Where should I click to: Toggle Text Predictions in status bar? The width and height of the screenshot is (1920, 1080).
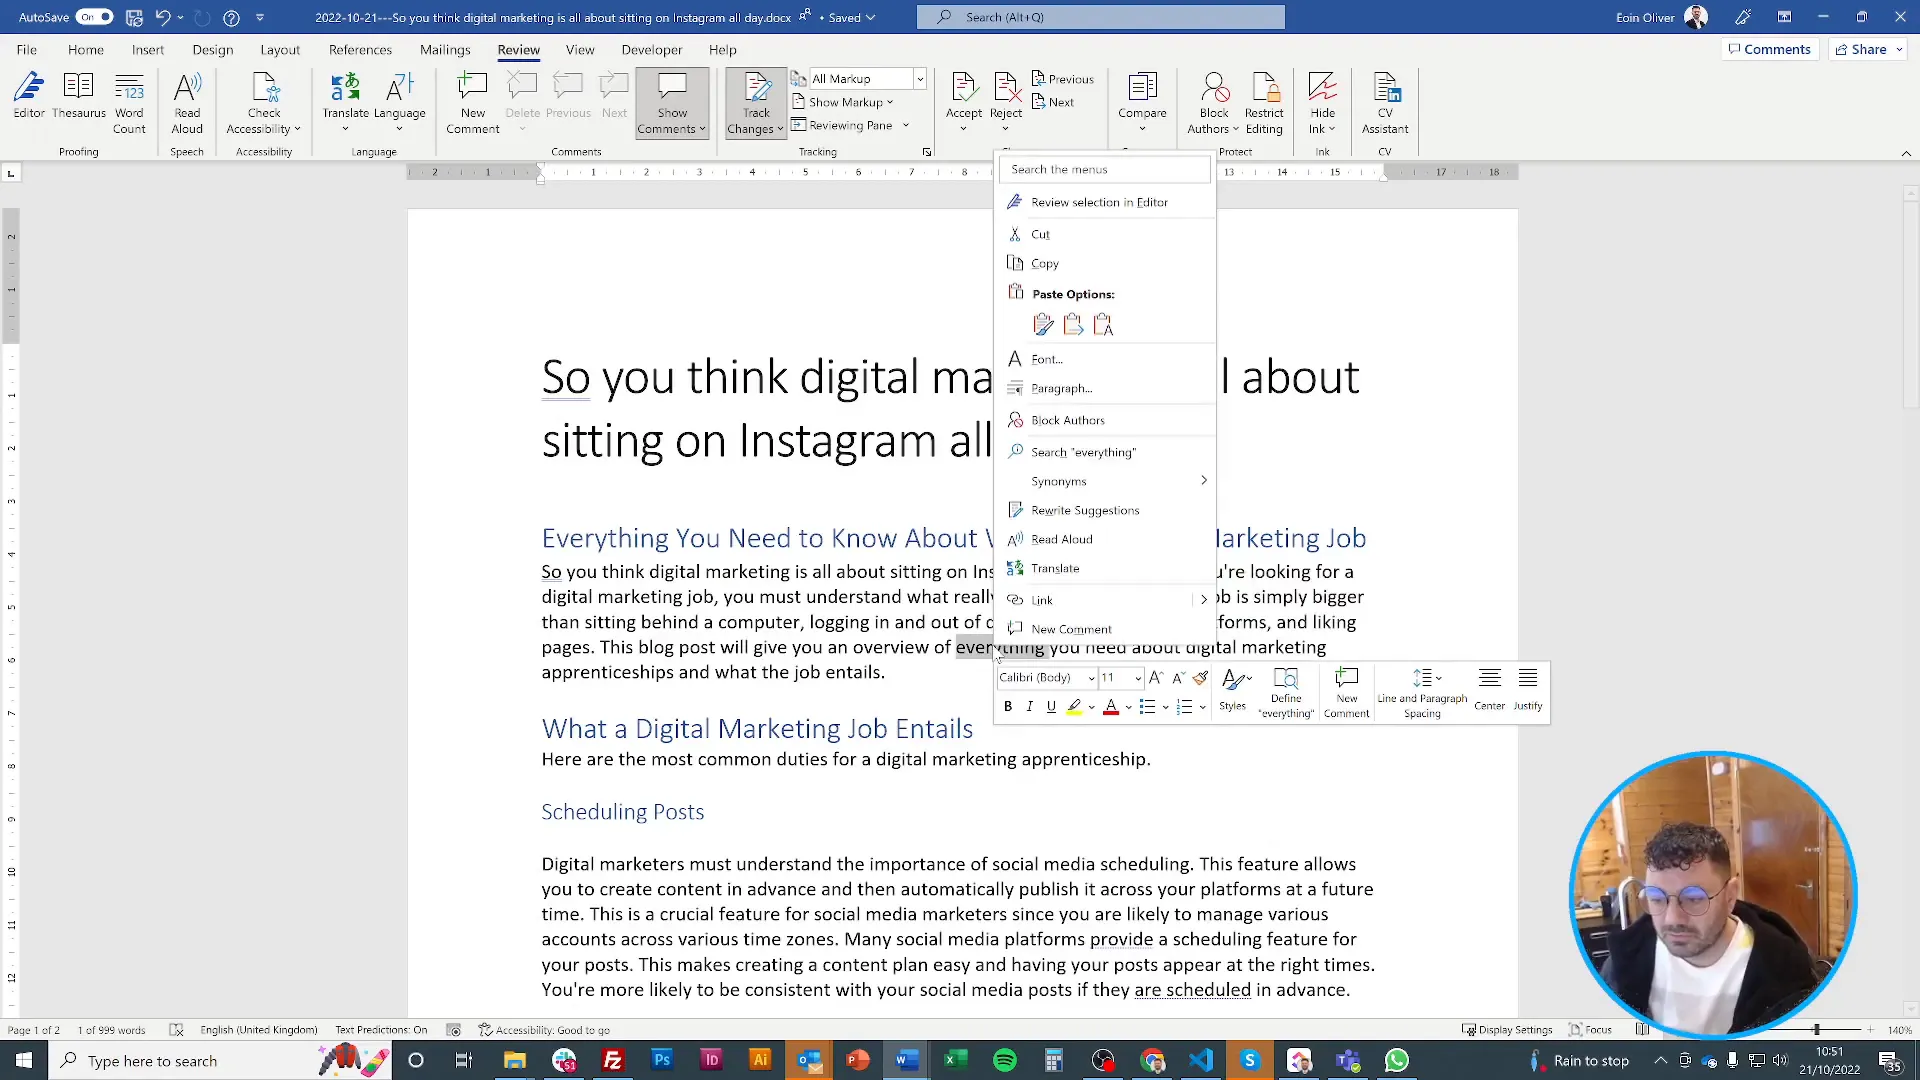[381, 1030]
